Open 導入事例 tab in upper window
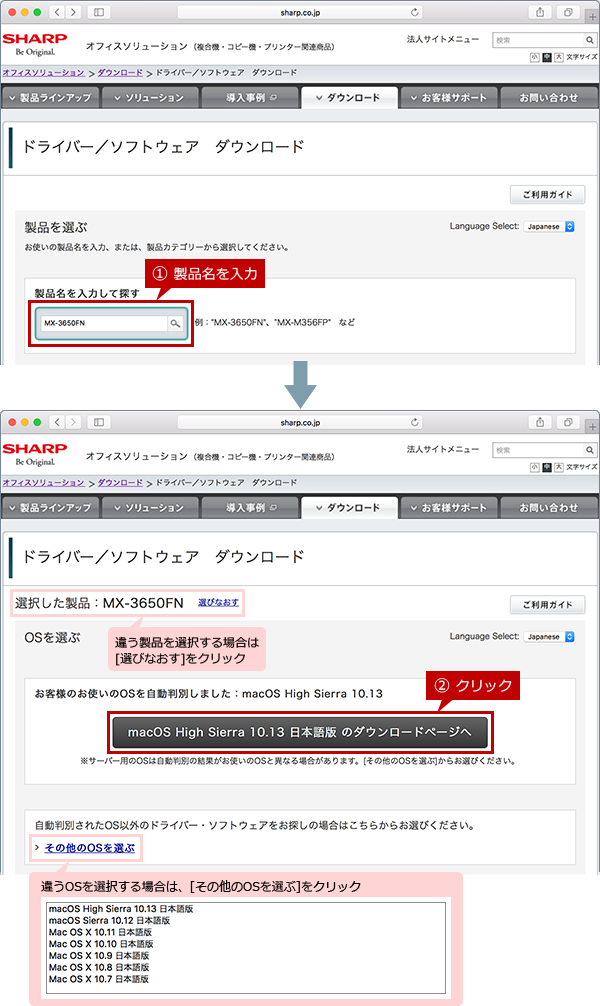Viewport: 600px width, 1006px height. 250,98
